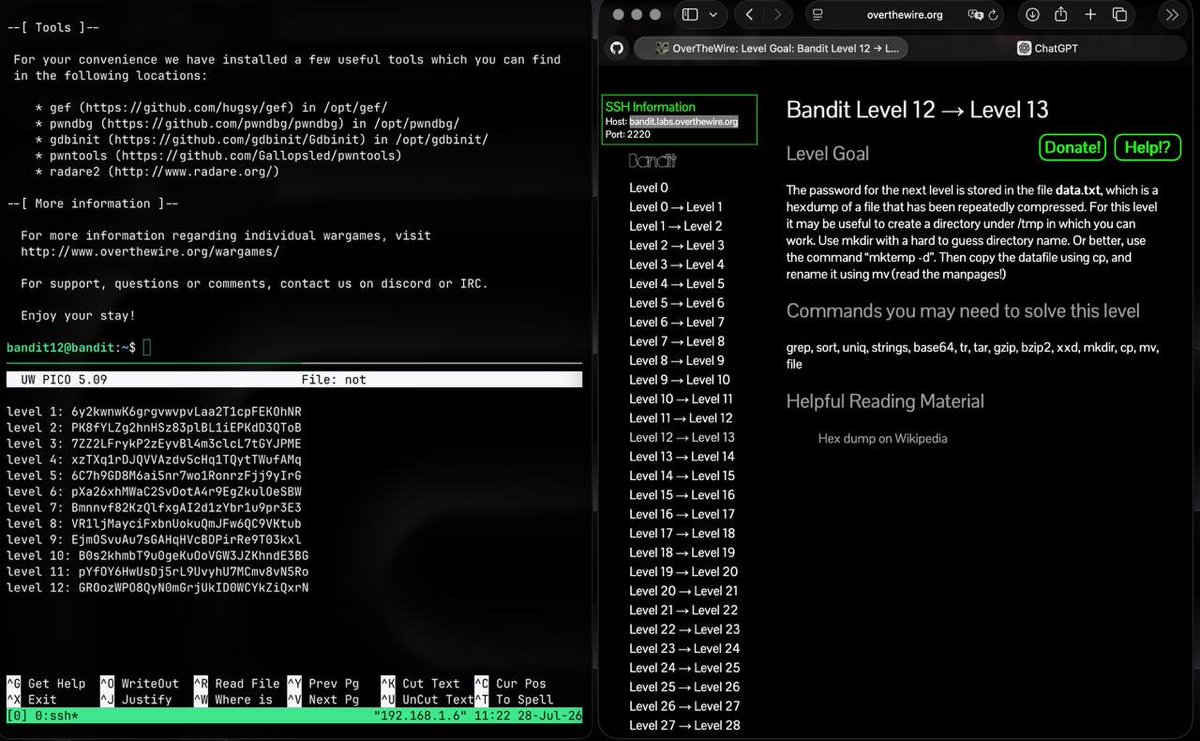Screen dimensions: 1200x741
Task: Open Level 0 → Level 1
Action: [x=676, y=207]
